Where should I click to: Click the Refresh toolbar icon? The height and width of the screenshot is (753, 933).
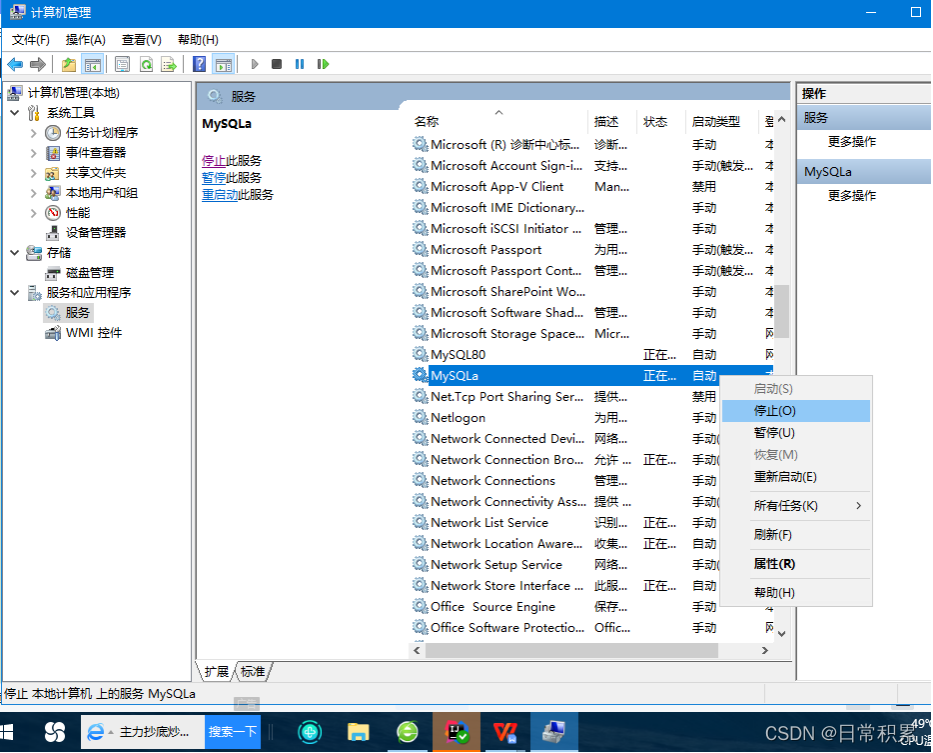146,64
